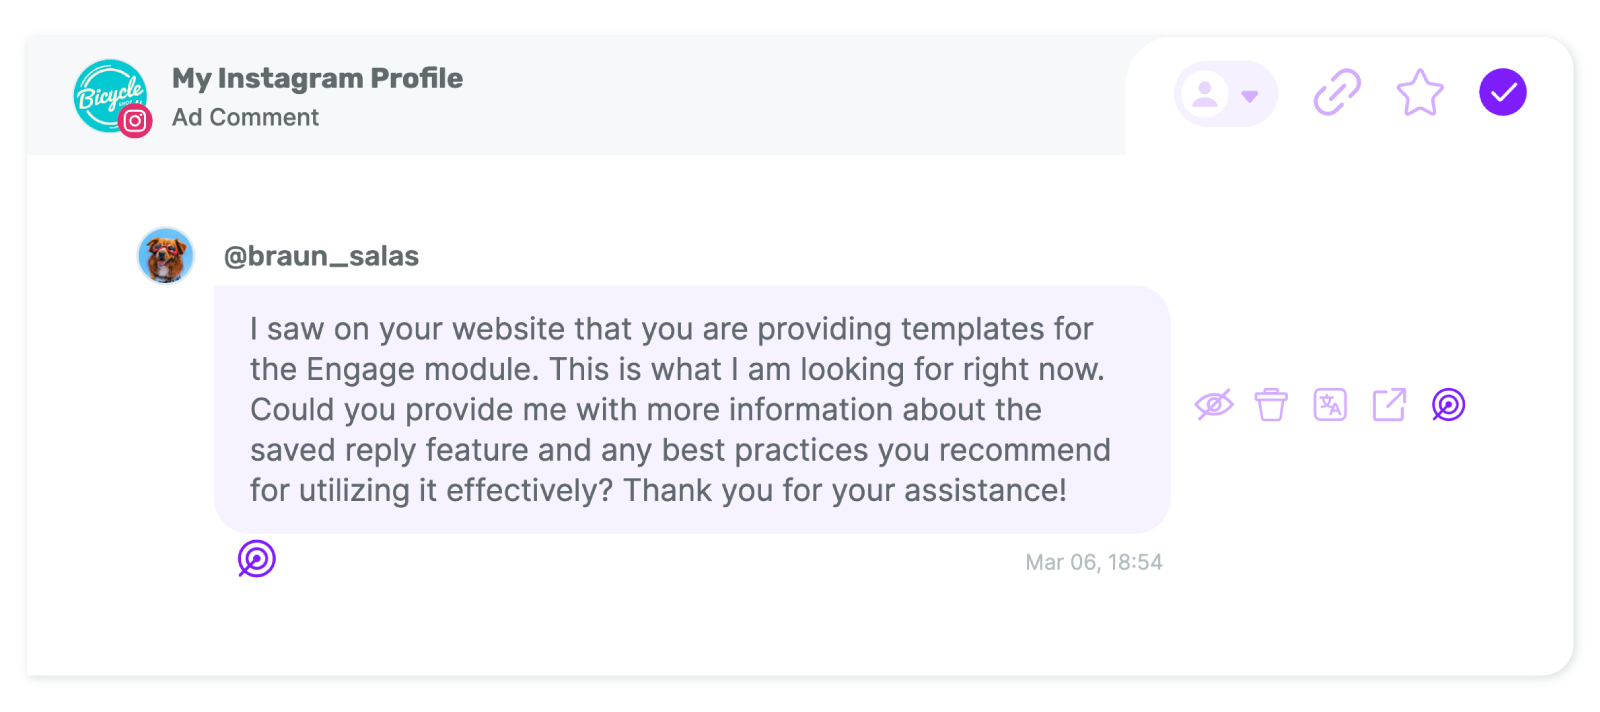Click the Instagram badge on profile logo
Screen dimensions: 1600x712
[135, 121]
